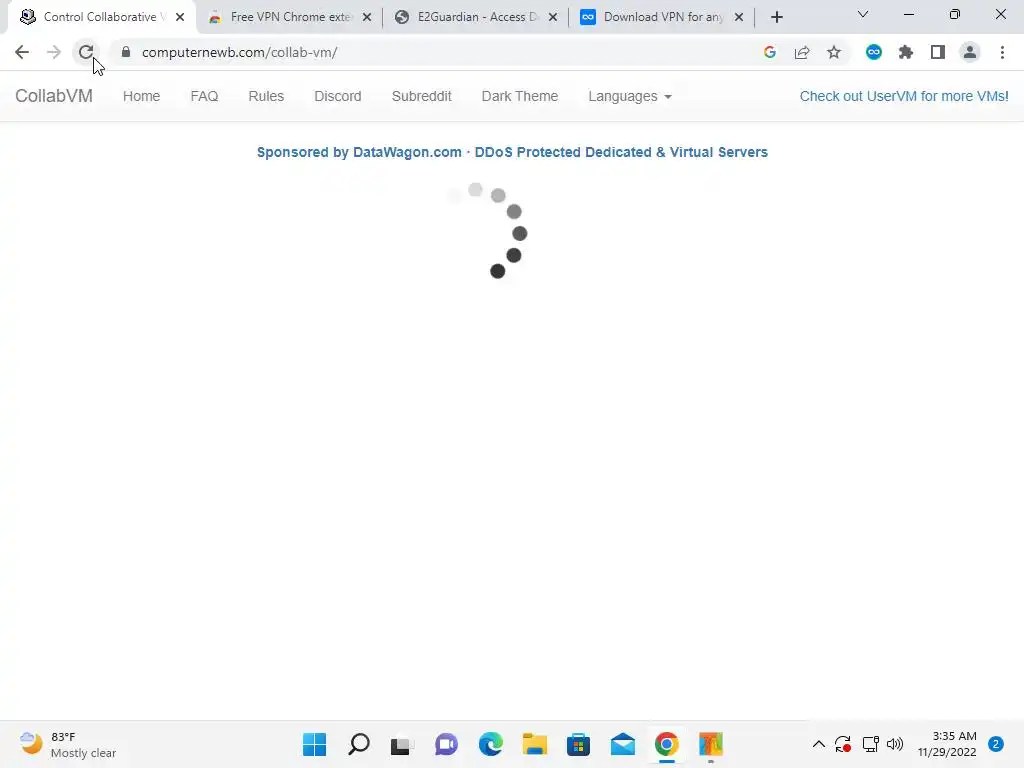The height and width of the screenshot is (768, 1024).
Task: Toggle the browser side panel
Action: coord(938,52)
